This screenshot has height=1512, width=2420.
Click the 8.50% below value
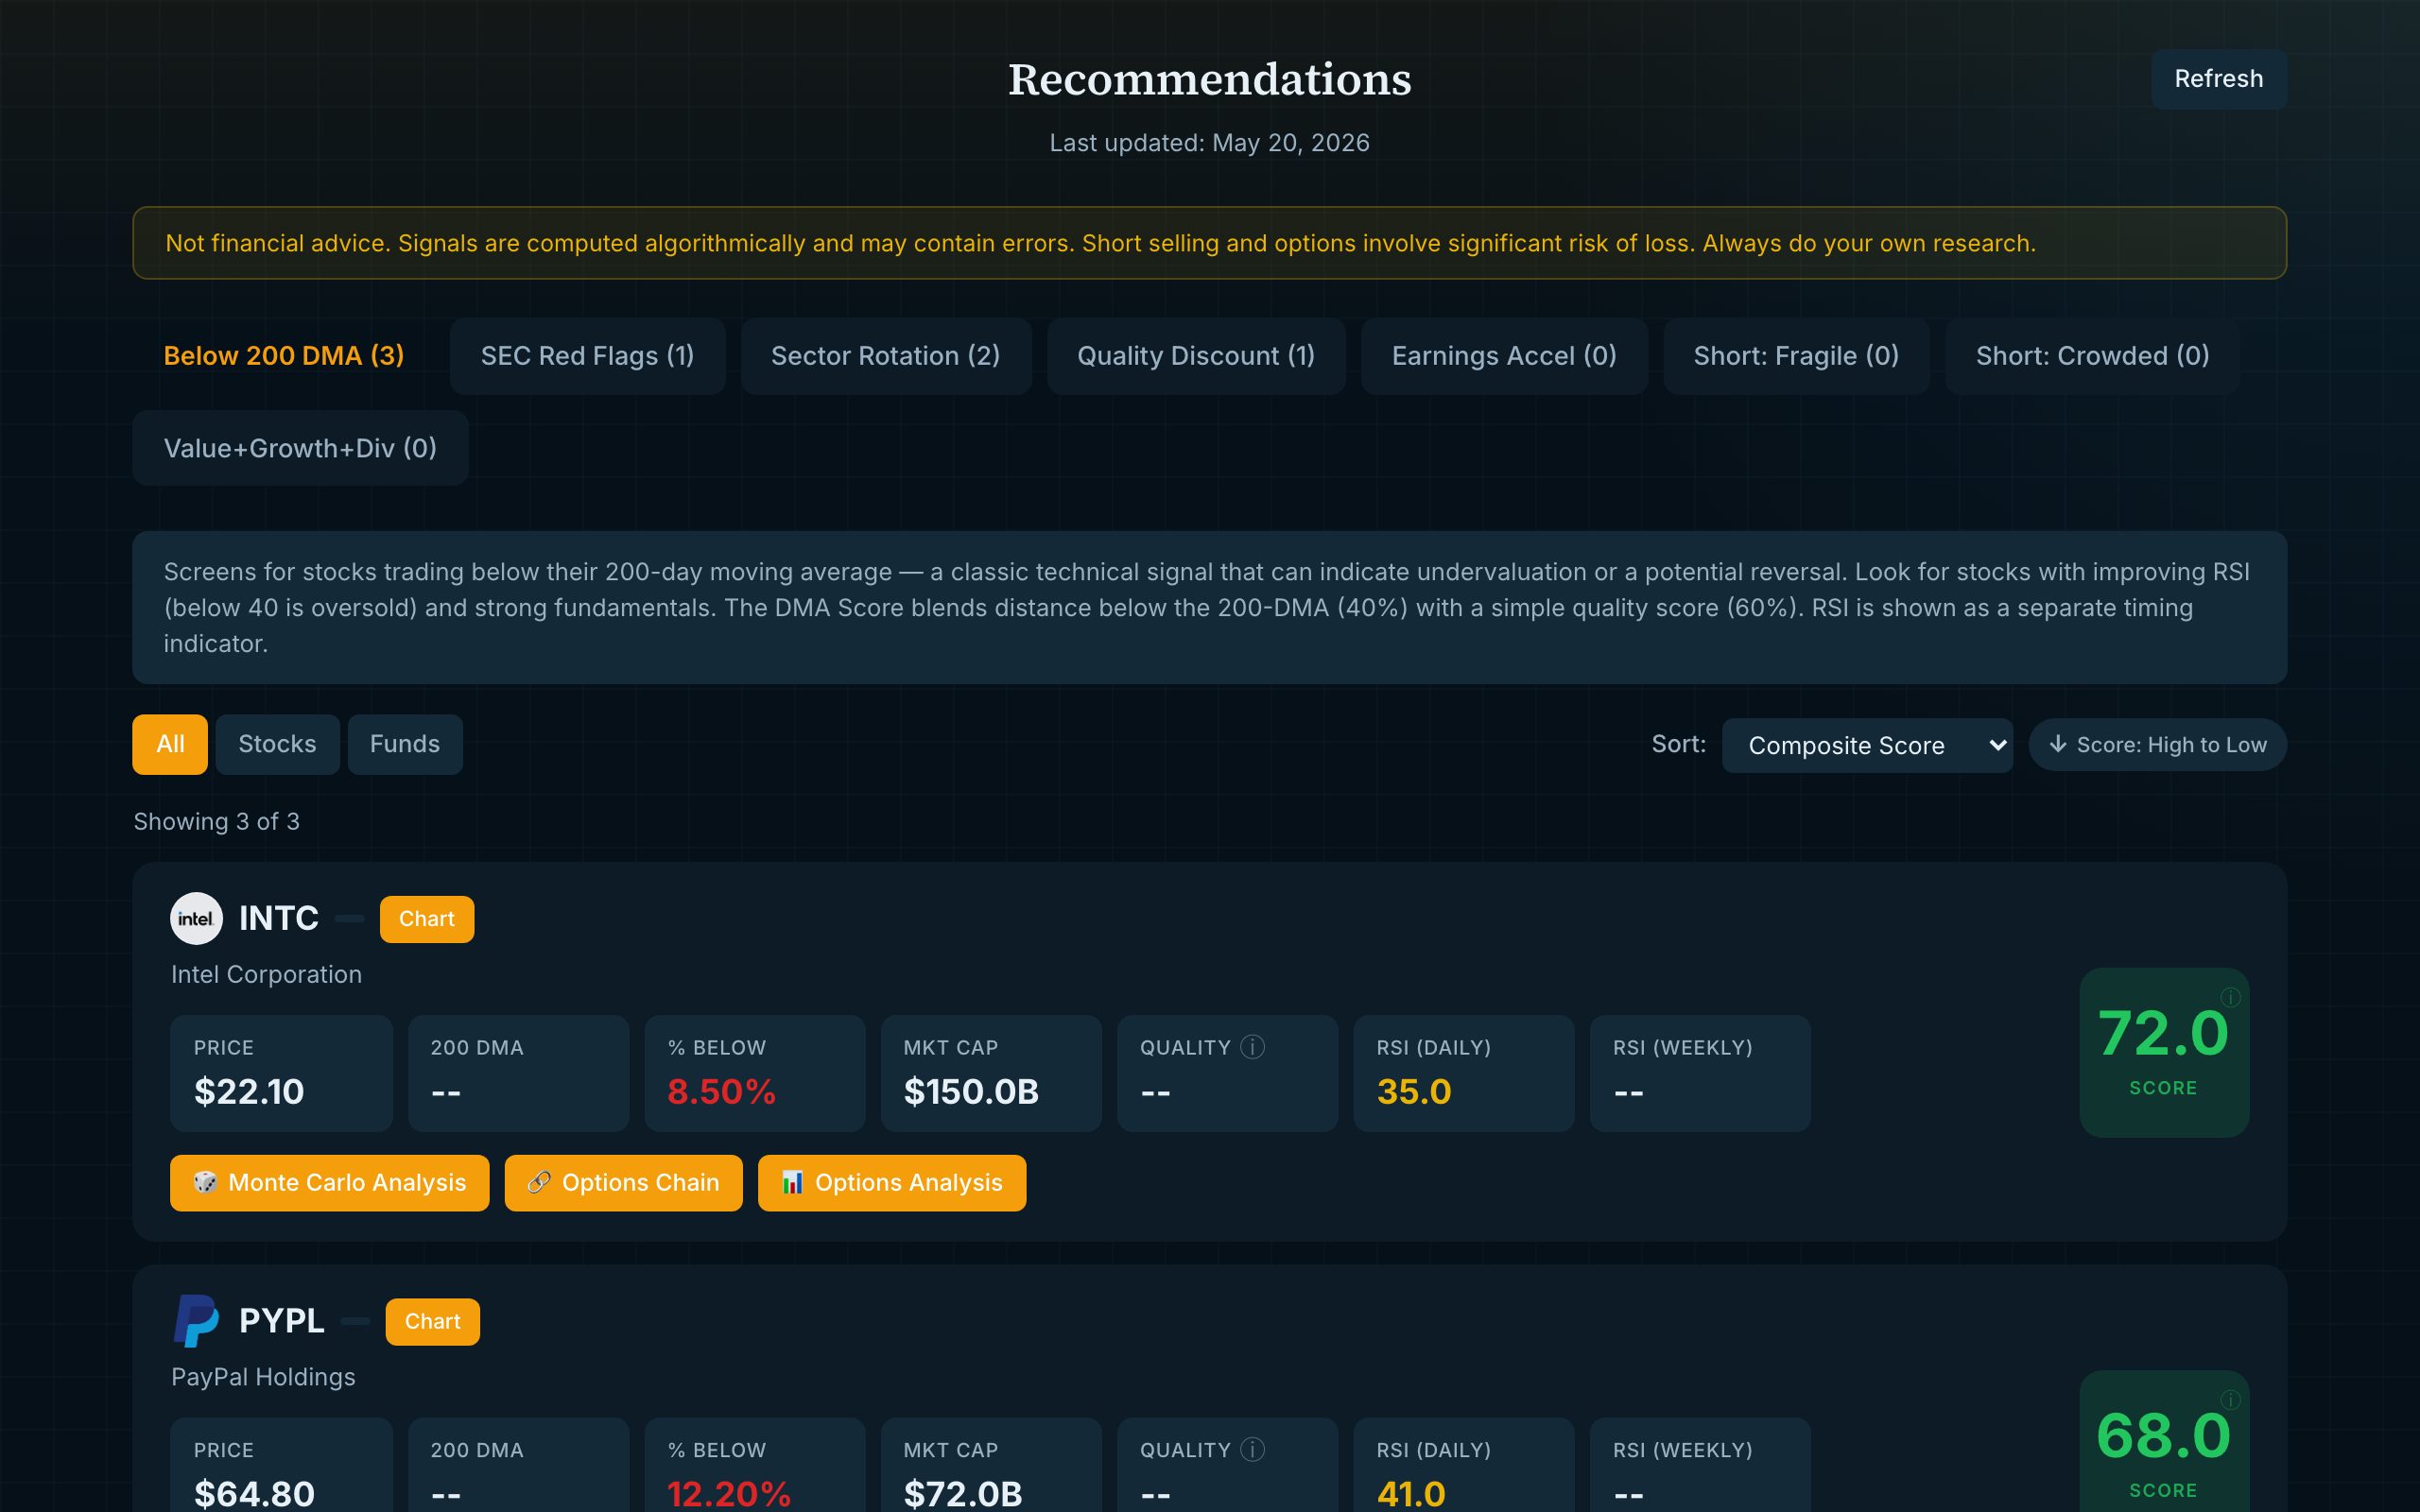(721, 1091)
